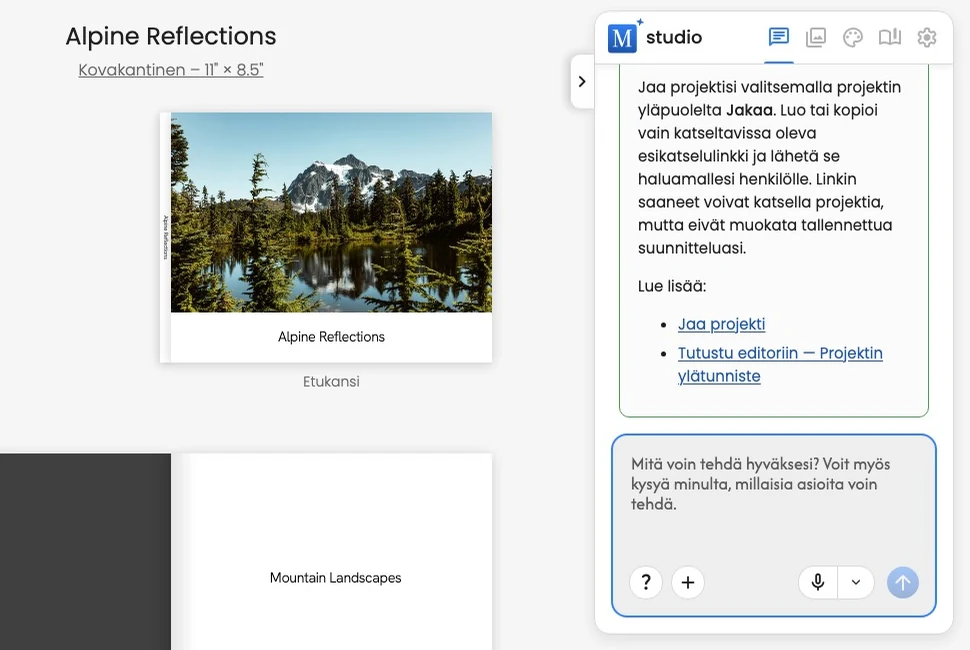The width and height of the screenshot is (970, 650).
Task: Select the cover caption Alpine Reflections text
Action: coord(332,337)
